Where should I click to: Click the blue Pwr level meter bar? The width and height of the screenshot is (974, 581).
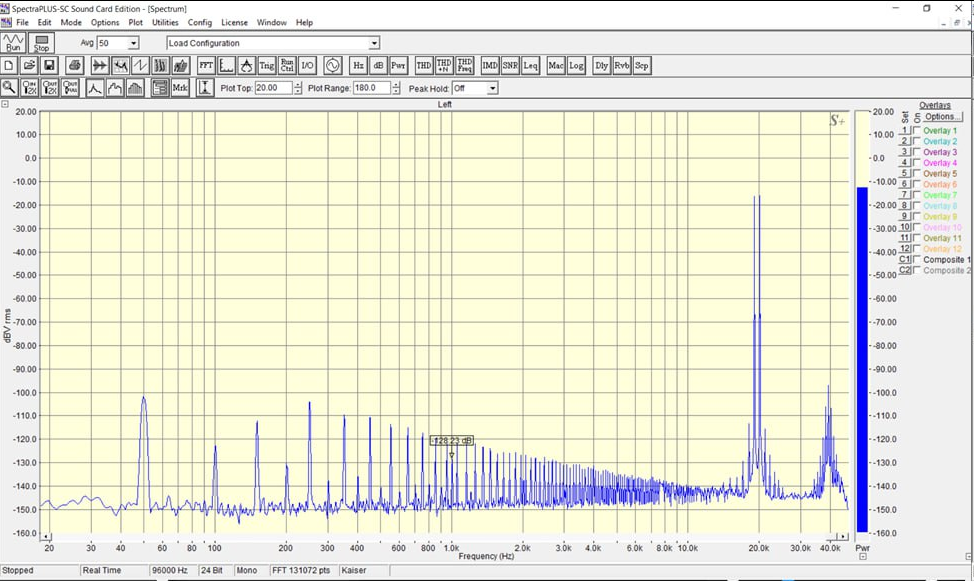pyautogui.click(x=862, y=359)
